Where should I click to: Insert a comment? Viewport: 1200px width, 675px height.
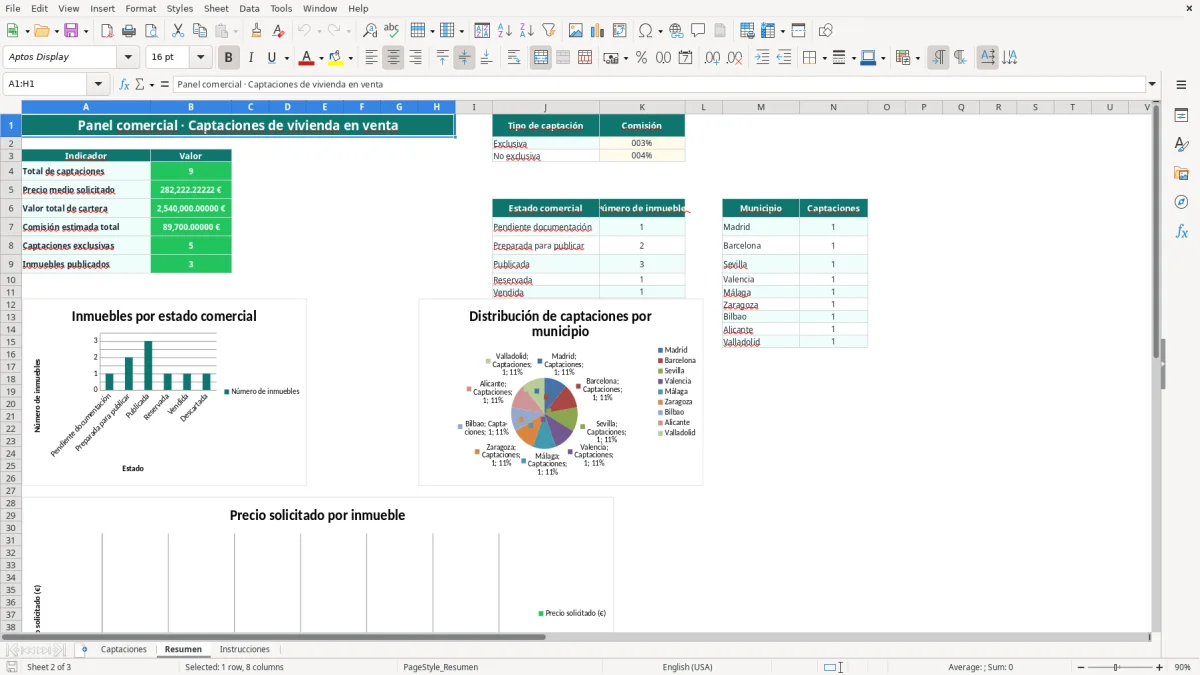point(698,31)
